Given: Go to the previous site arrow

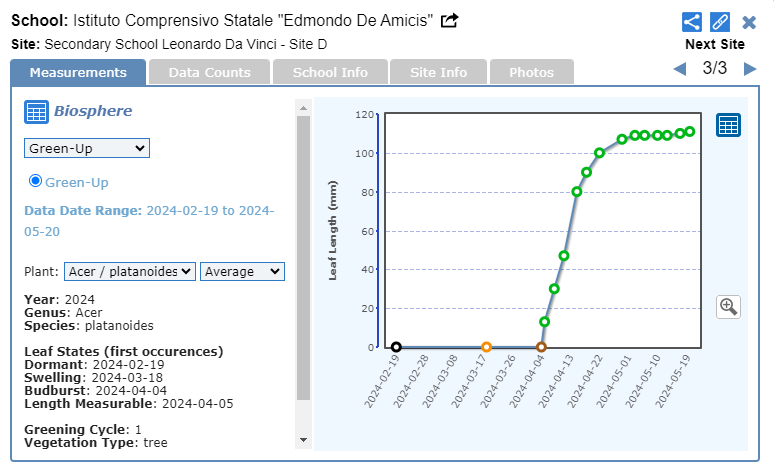Looking at the screenshot, I should [x=680, y=69].
